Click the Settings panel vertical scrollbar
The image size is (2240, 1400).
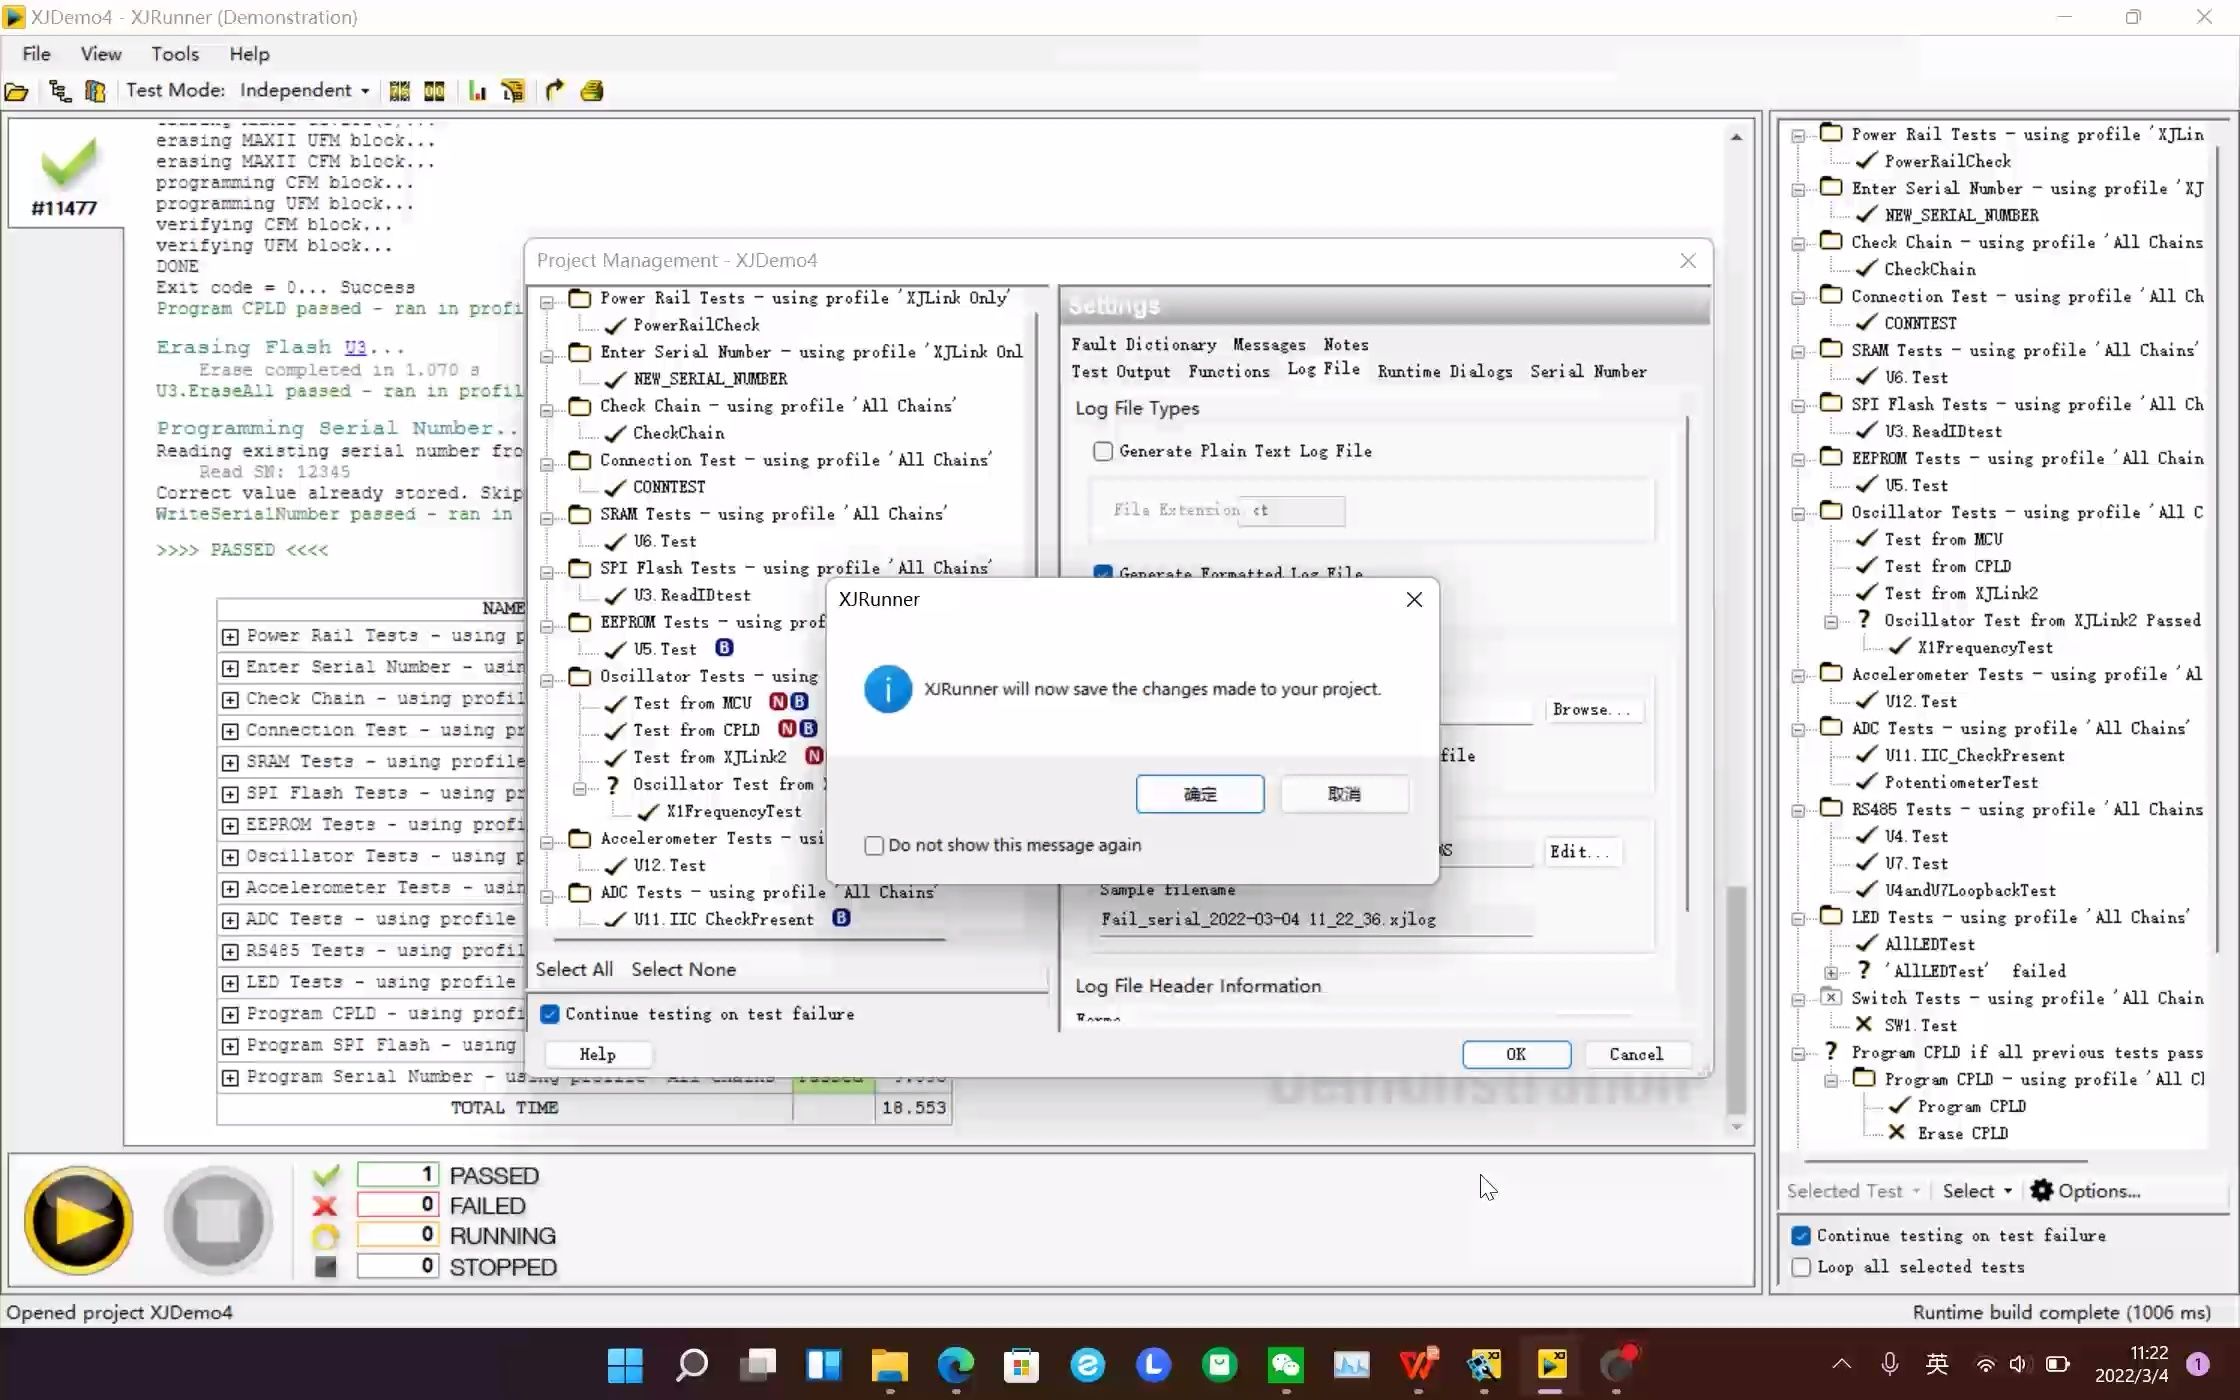(x=1688, y=665)
